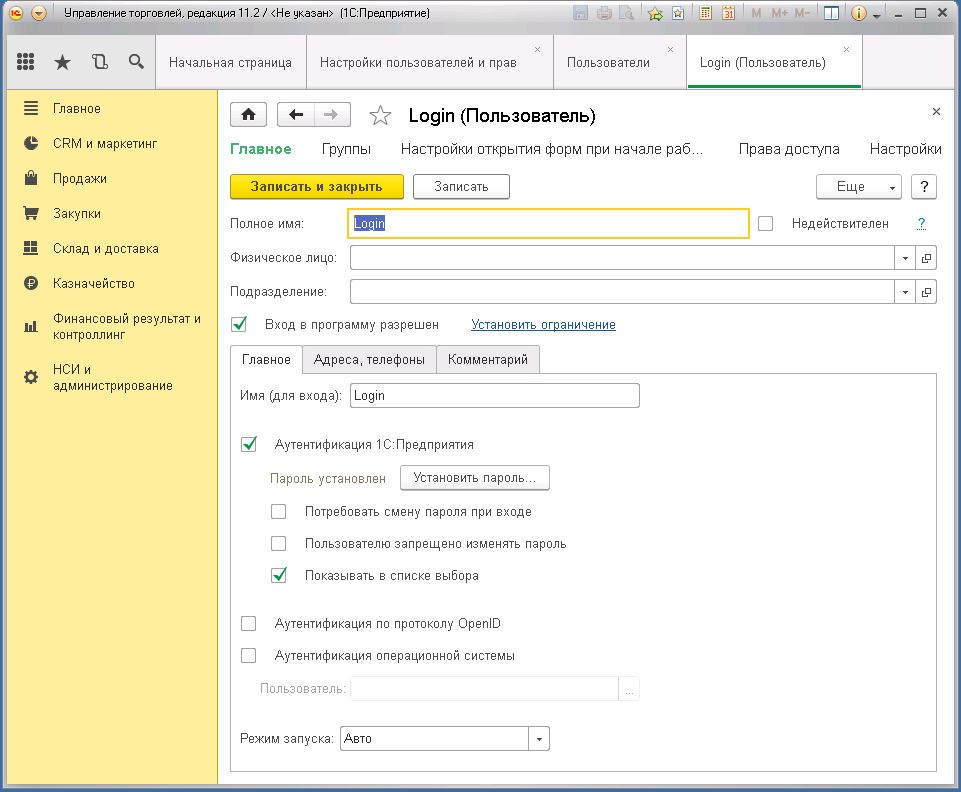
Task: Navigate forward with the right arrow
Action: point(332,115)
